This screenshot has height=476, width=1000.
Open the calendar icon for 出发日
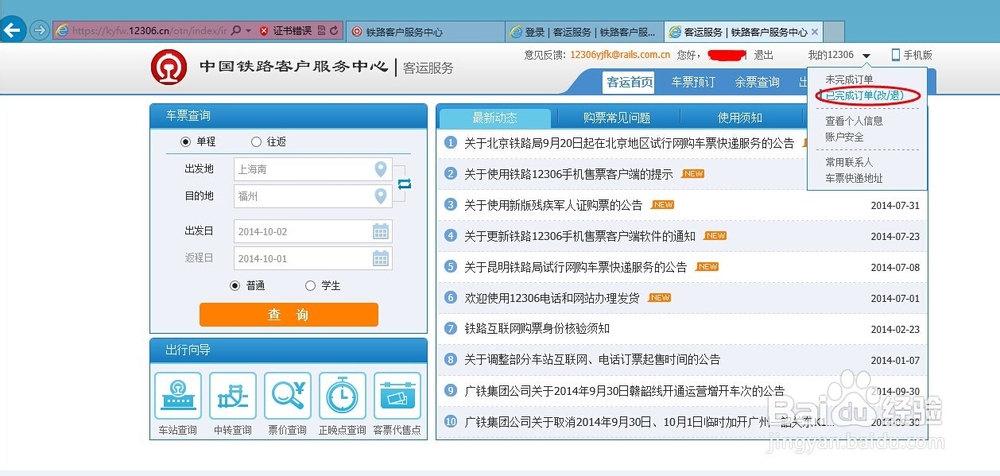(381, 232)
